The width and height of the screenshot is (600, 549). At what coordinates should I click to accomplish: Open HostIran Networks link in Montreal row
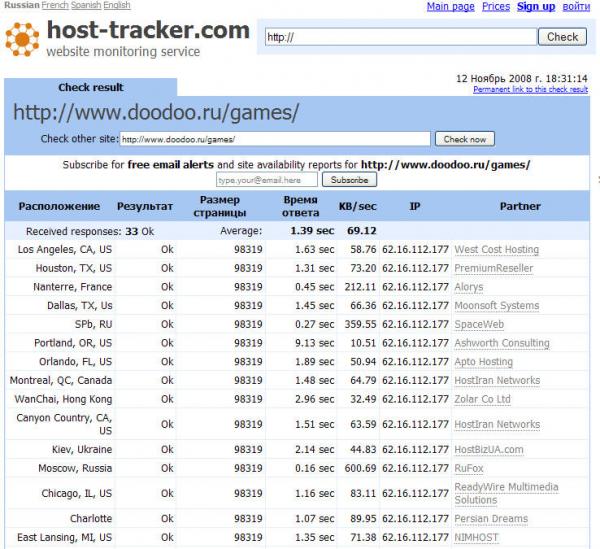click(497, 381)
